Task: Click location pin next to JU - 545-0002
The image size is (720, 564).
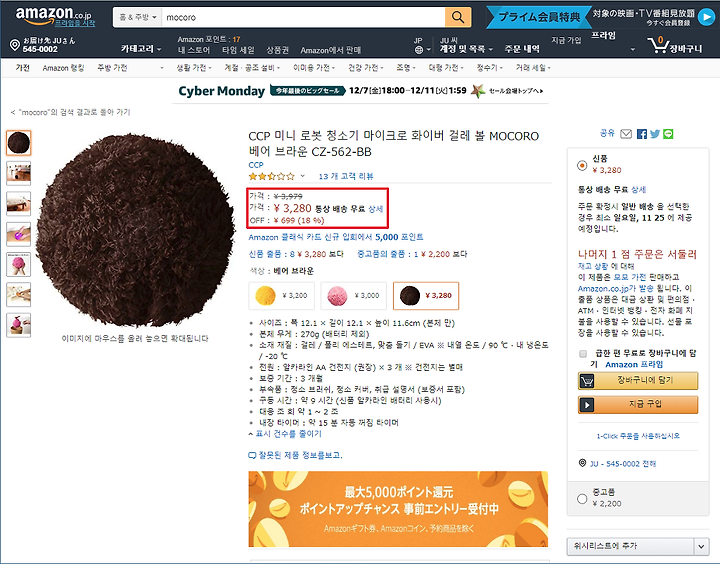Action: tap(582, 463)
